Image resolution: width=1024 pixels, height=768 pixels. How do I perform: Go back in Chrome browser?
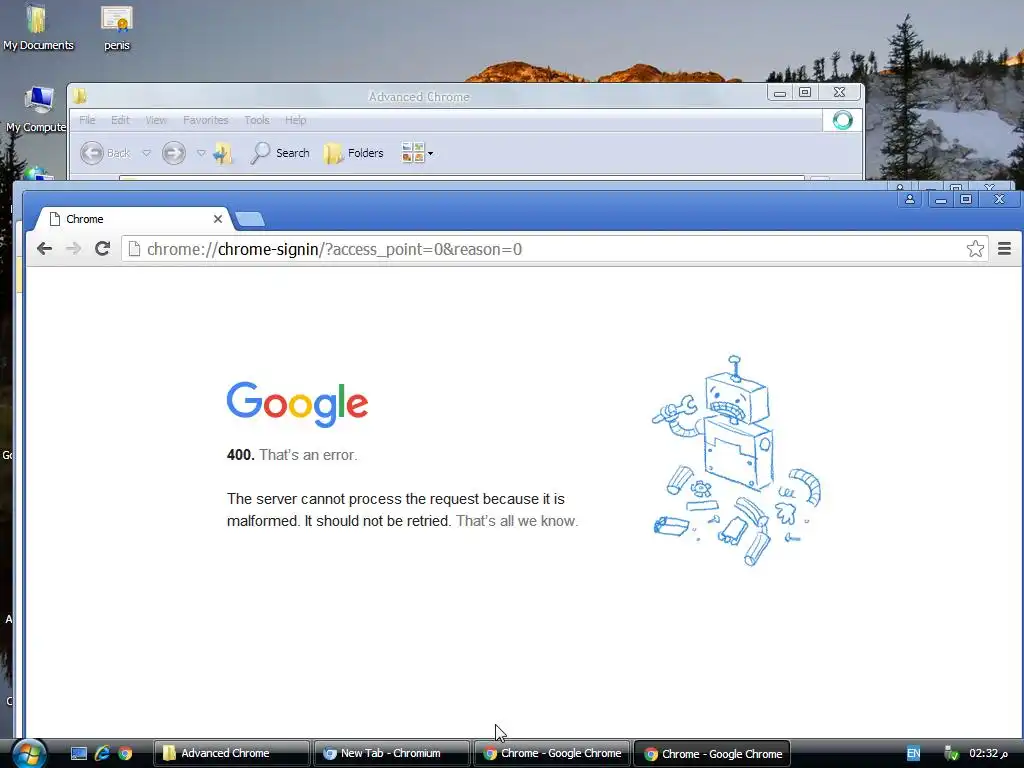point(44,249)
